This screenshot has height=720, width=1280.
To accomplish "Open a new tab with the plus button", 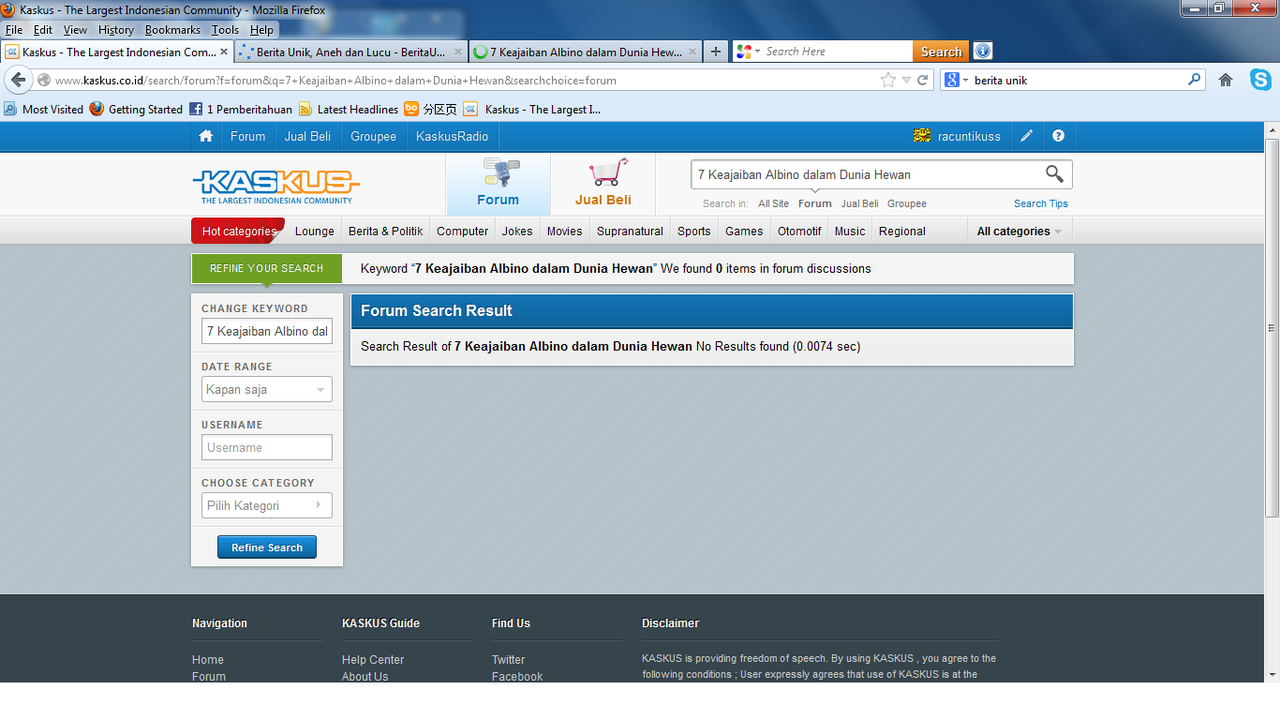I will [716, 52].
